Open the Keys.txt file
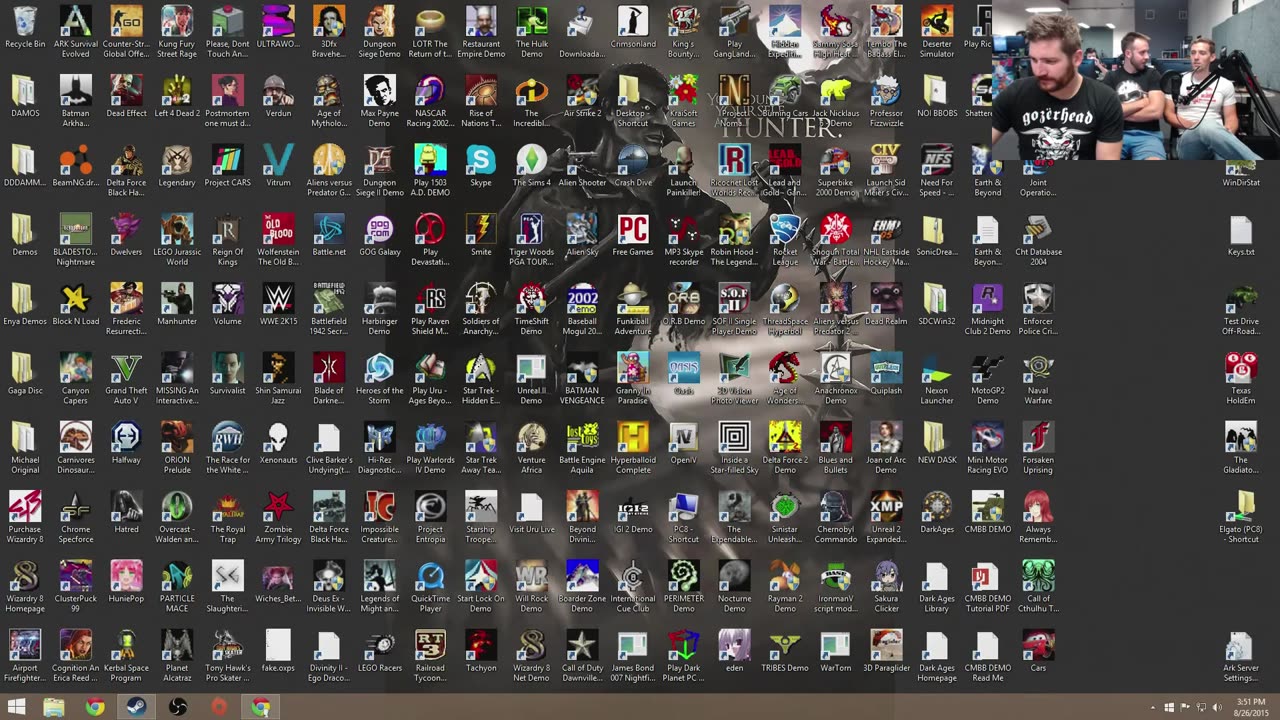This screenshot has width=1280, height=720. coord(1241,235)
